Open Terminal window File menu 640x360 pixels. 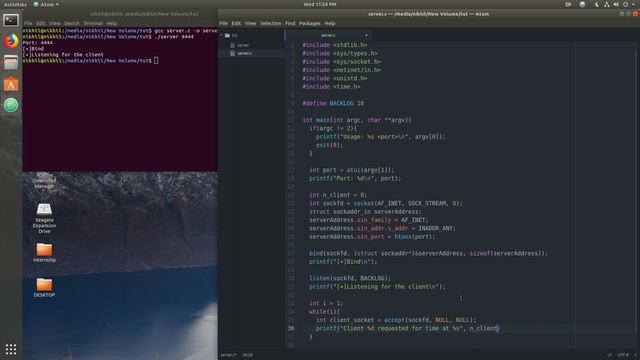(28, 24)
